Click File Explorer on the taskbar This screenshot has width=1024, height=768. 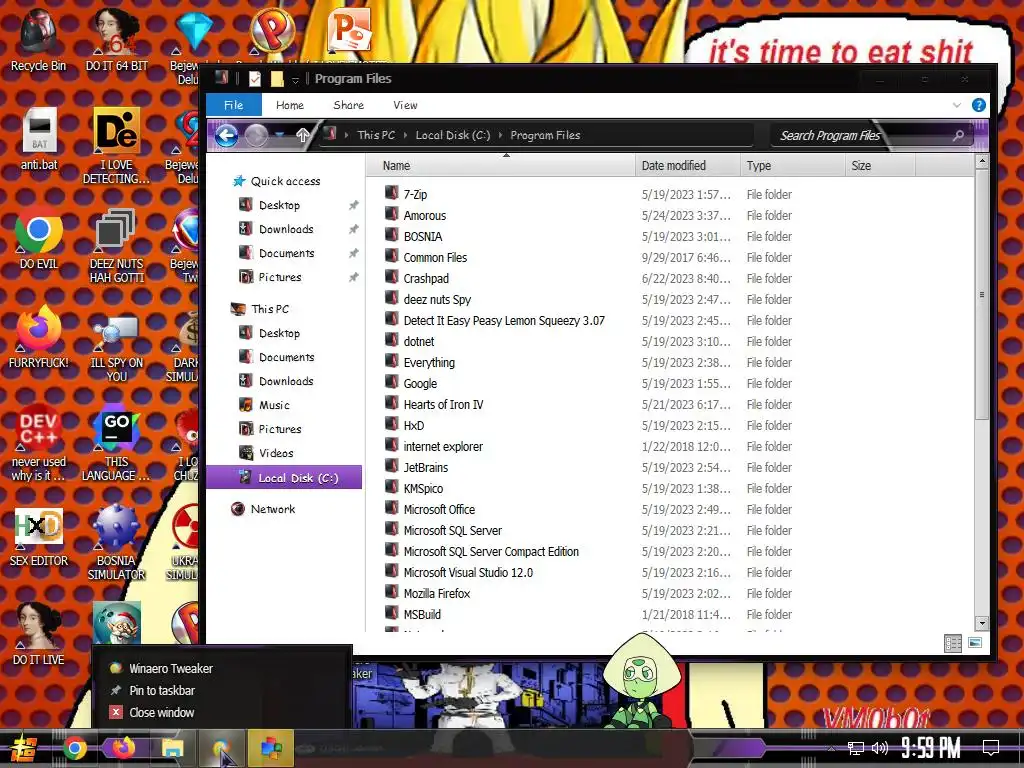[173, 748]
